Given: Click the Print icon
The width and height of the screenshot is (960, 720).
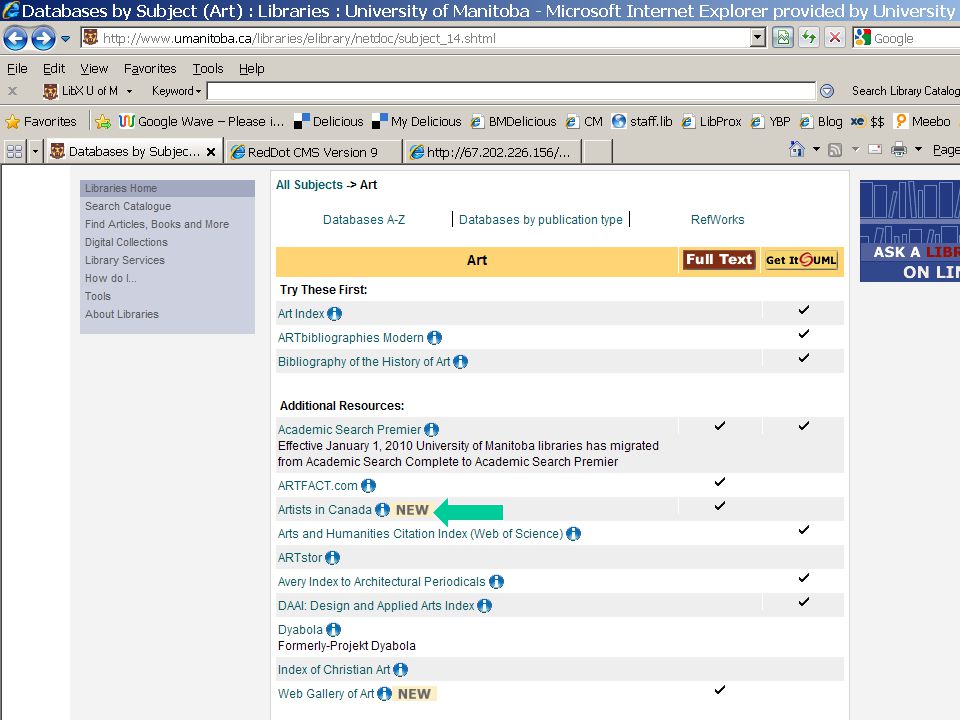Looking at the screenshot, I should 899,149.
